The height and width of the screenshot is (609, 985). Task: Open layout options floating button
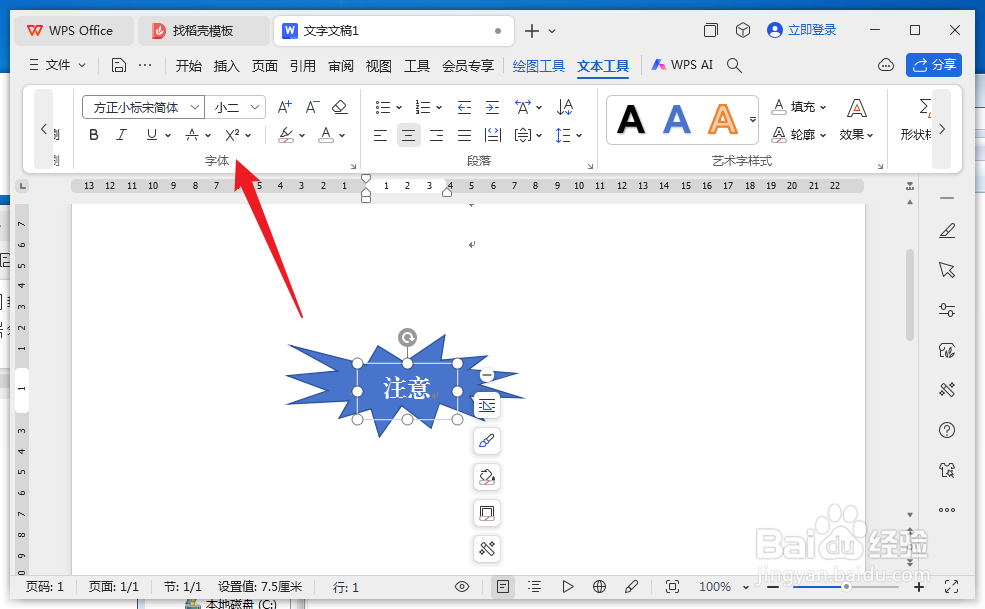[x=486, y=405]
